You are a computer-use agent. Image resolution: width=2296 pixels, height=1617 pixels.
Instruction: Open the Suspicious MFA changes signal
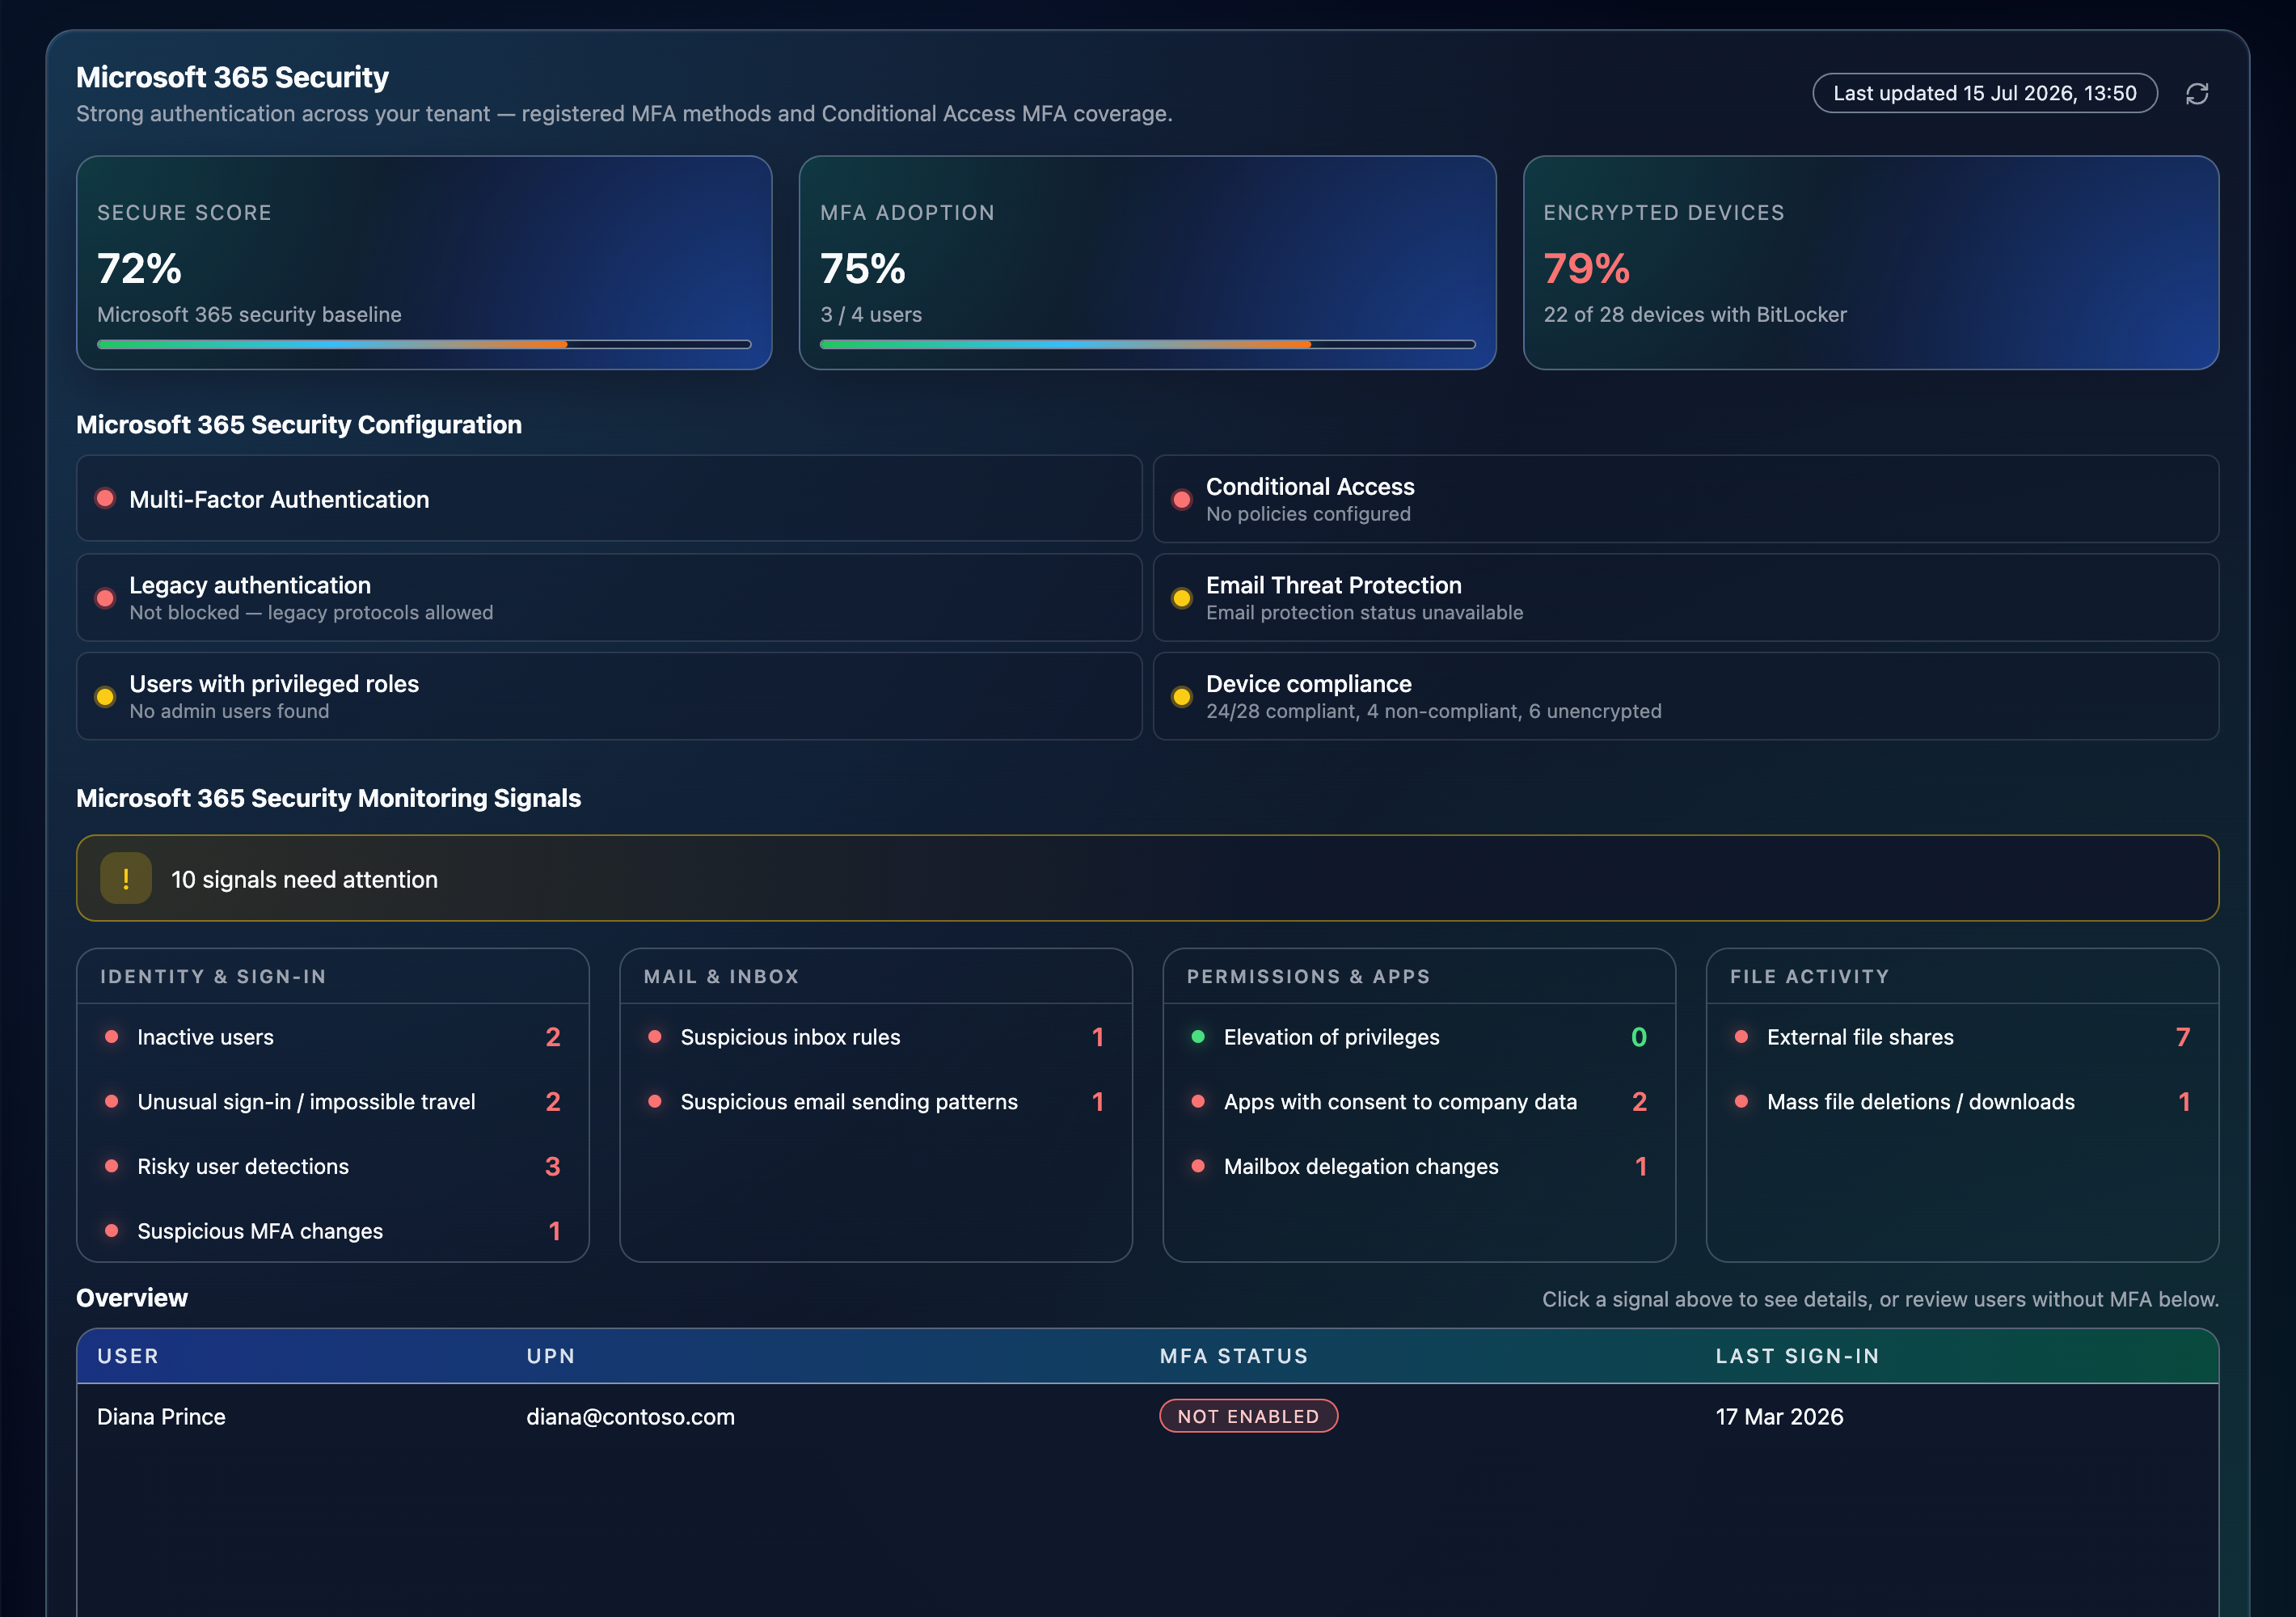click(332, 1231)
